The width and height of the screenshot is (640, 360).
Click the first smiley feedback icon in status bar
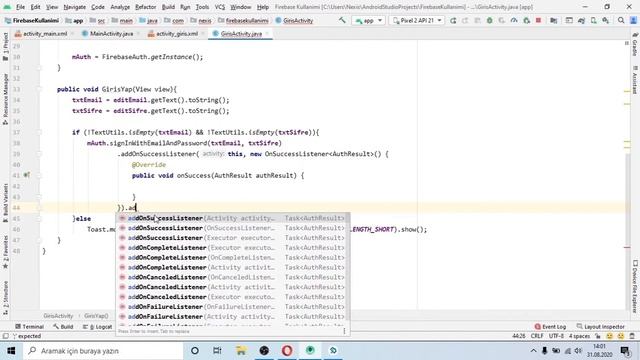tap(609, 336)
